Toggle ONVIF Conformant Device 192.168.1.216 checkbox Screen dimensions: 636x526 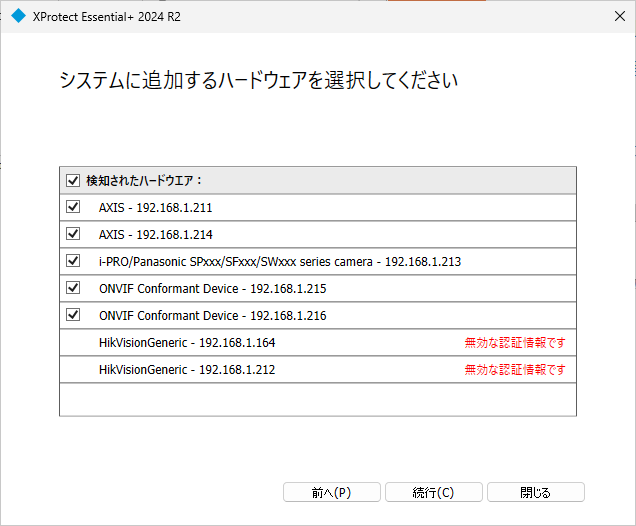tap(73, 315)
